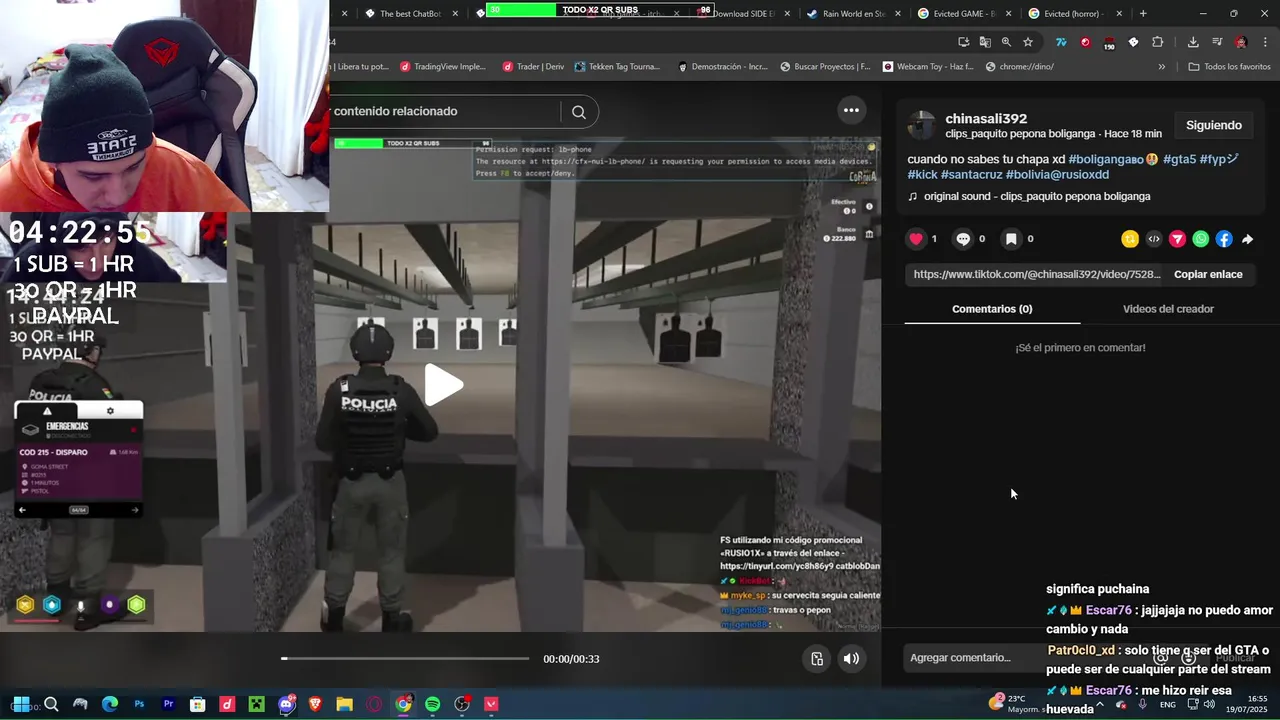Click the Copiar enlace button
The width and height of the screenshot is (1280, 720).
pyautogui.click(x=1208, y=274)
